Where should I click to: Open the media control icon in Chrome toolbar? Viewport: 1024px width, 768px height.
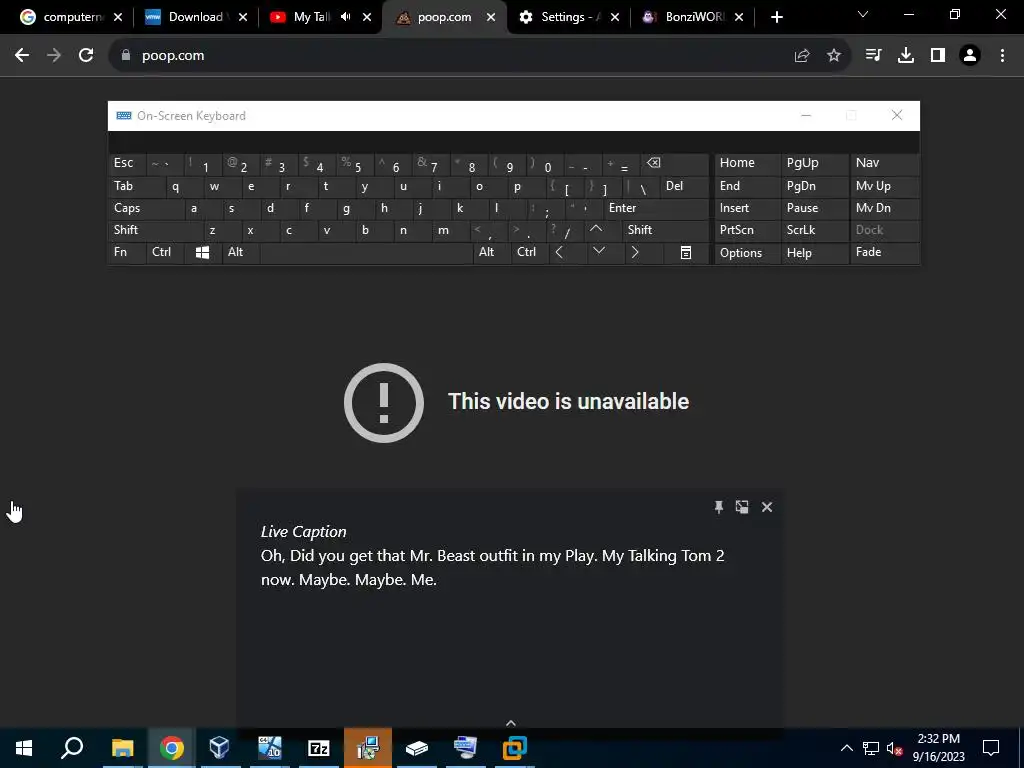pos(873,56)
